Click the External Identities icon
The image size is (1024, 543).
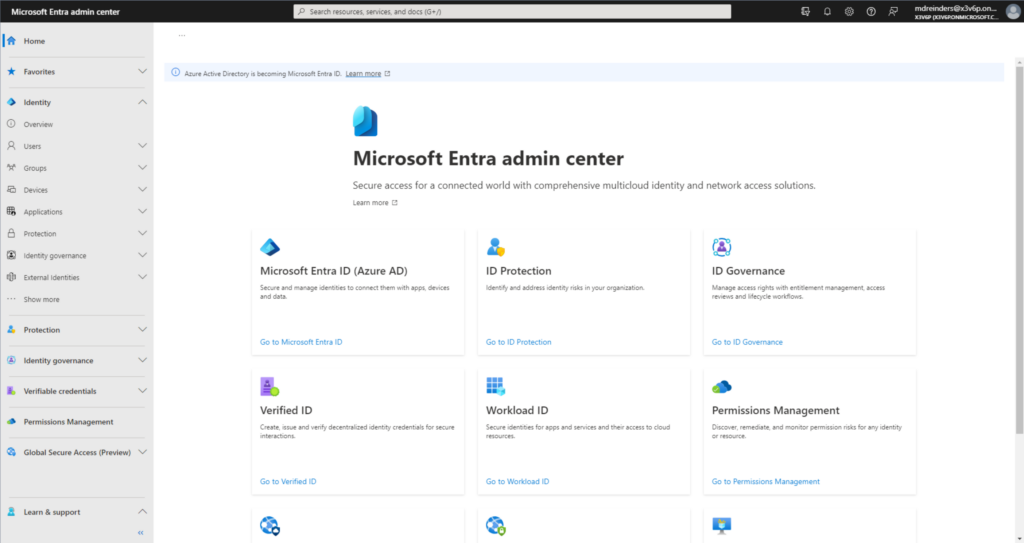tap(11, 277)
